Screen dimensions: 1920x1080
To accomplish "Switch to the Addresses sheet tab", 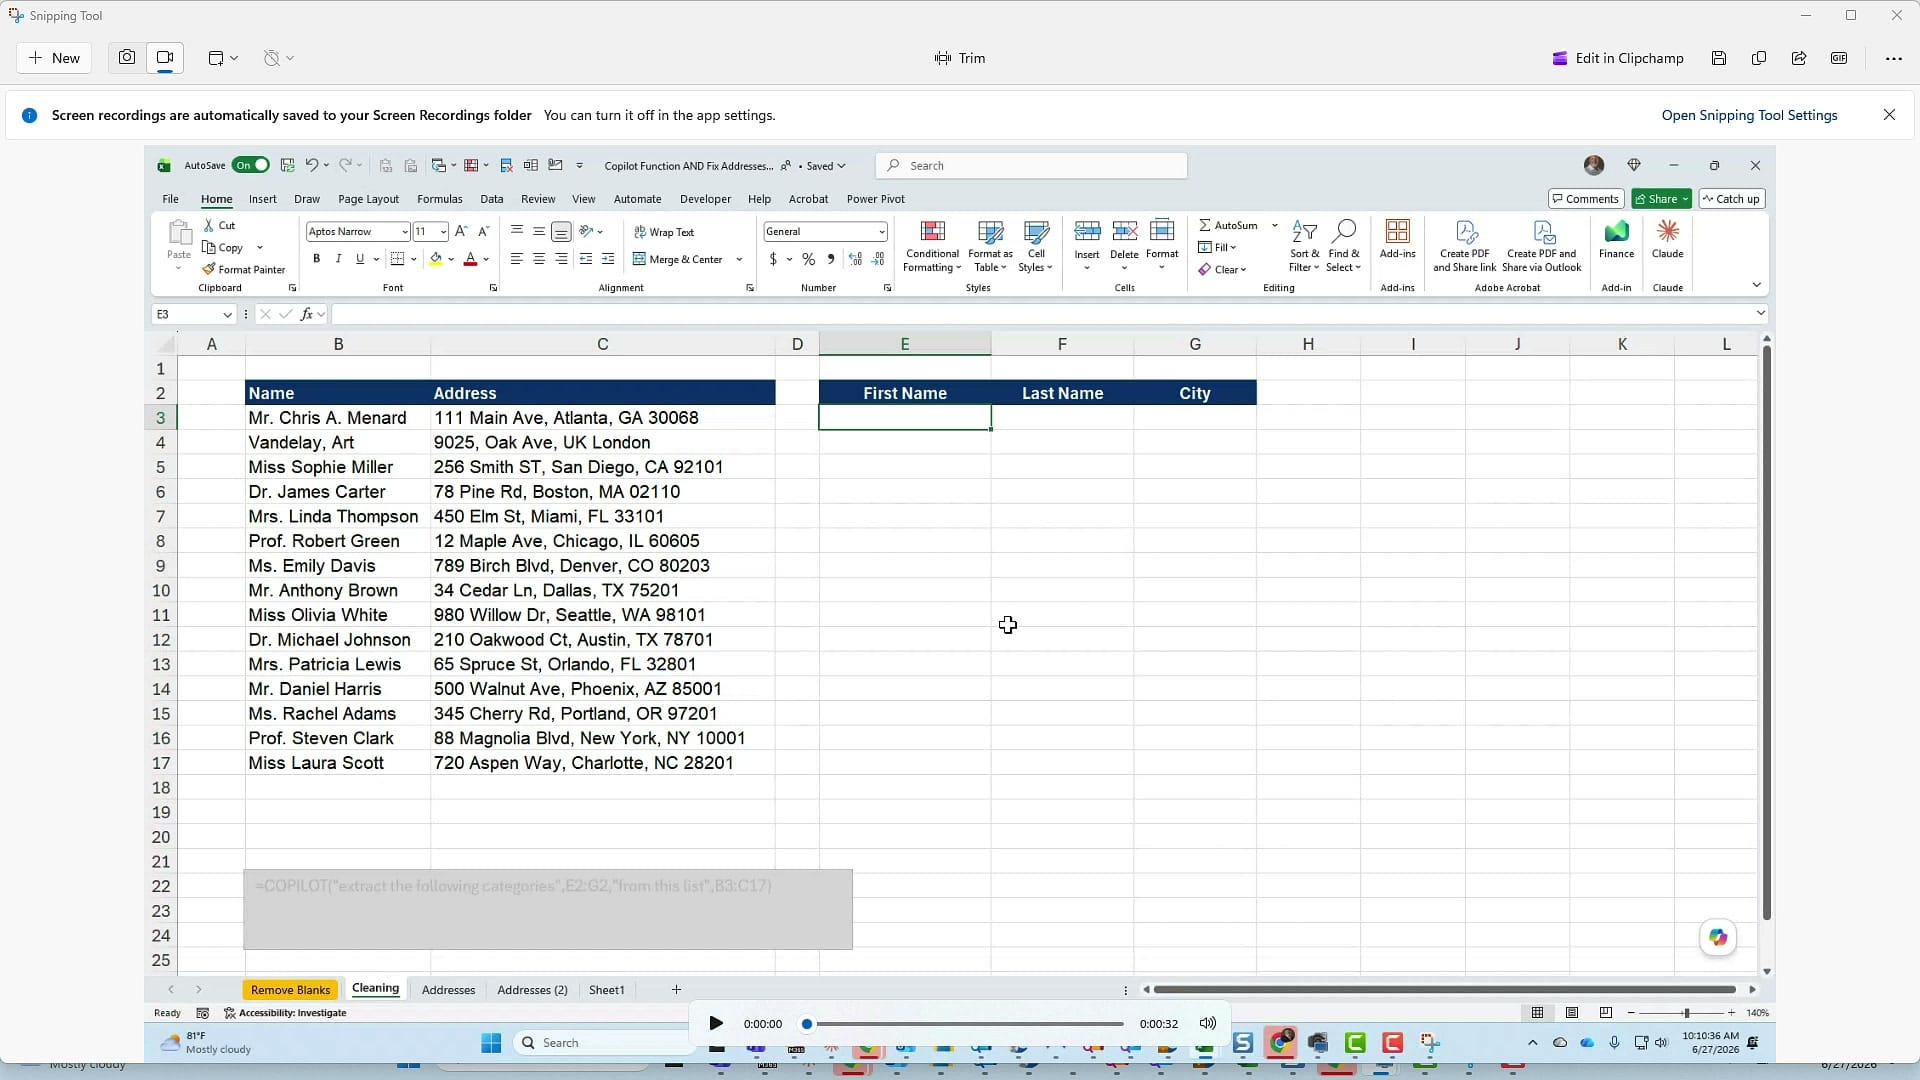I will coord(448,990).
